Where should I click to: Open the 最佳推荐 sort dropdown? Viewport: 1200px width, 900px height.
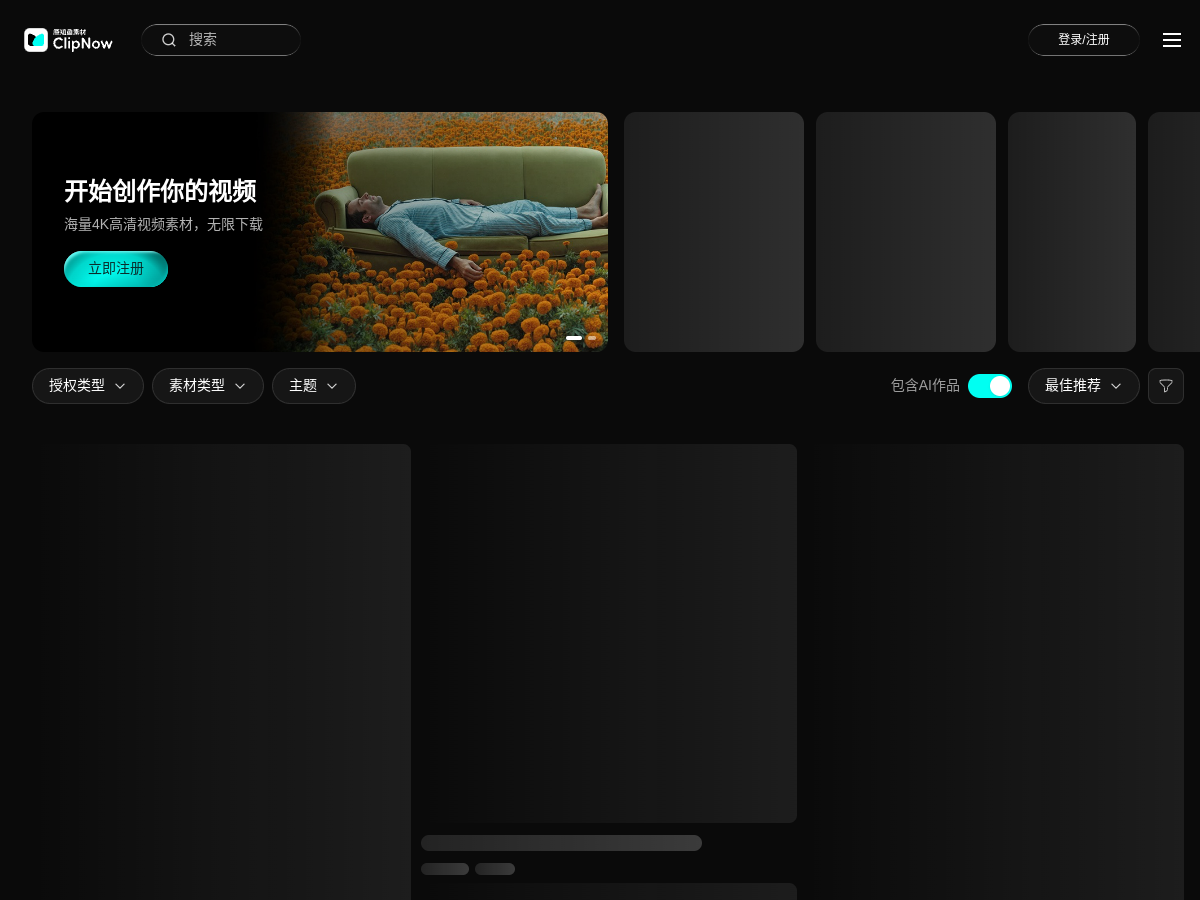(1084, 386)
